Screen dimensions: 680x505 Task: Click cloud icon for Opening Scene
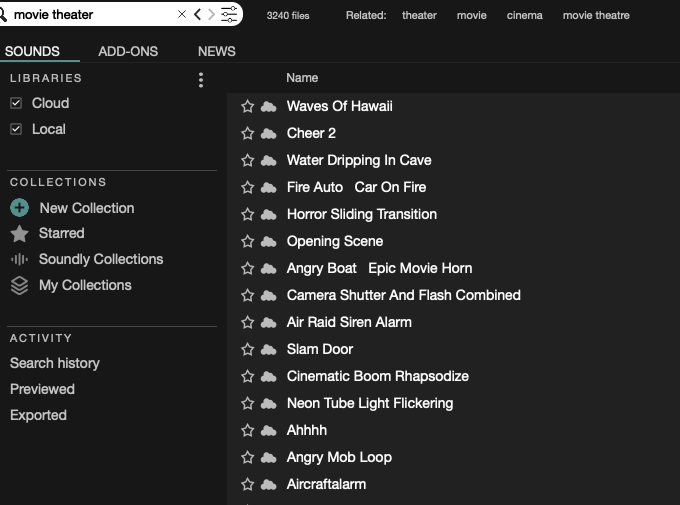click(268, 241)
